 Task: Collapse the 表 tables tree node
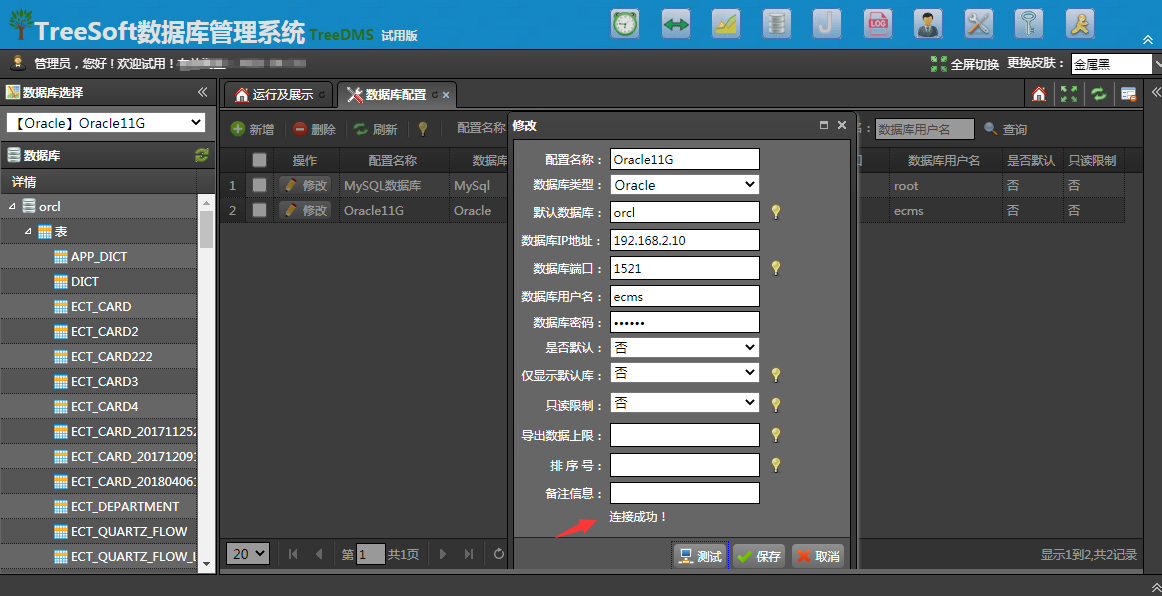point(27,231)
